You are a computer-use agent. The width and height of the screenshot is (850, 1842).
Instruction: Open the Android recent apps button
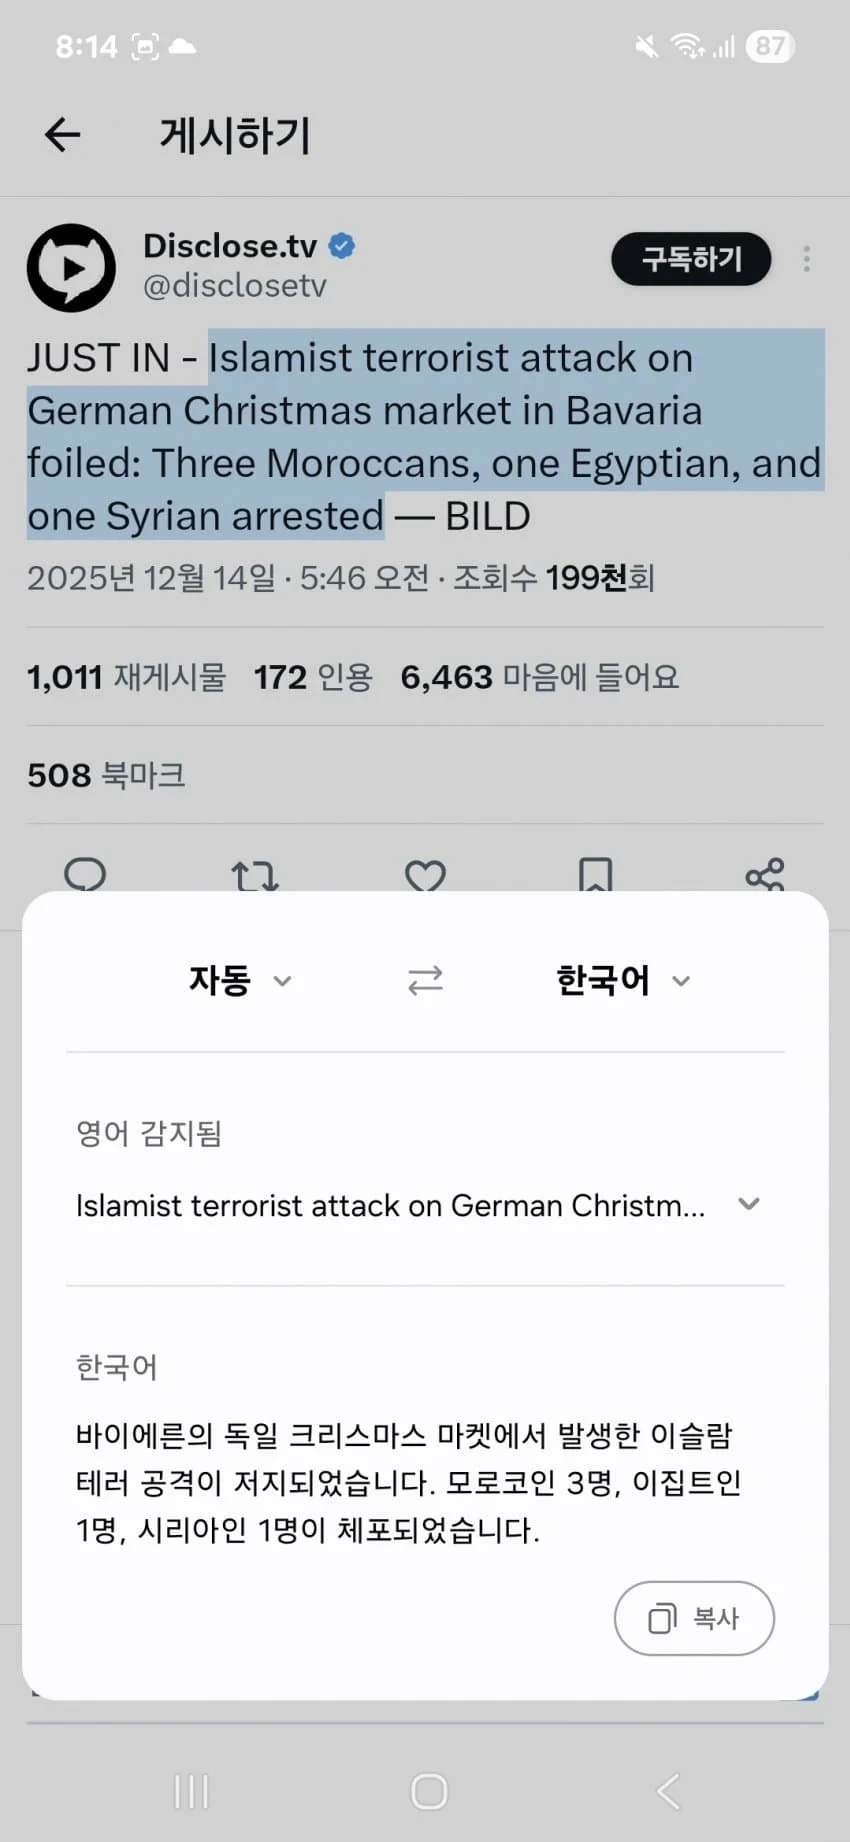[191, 1791]
